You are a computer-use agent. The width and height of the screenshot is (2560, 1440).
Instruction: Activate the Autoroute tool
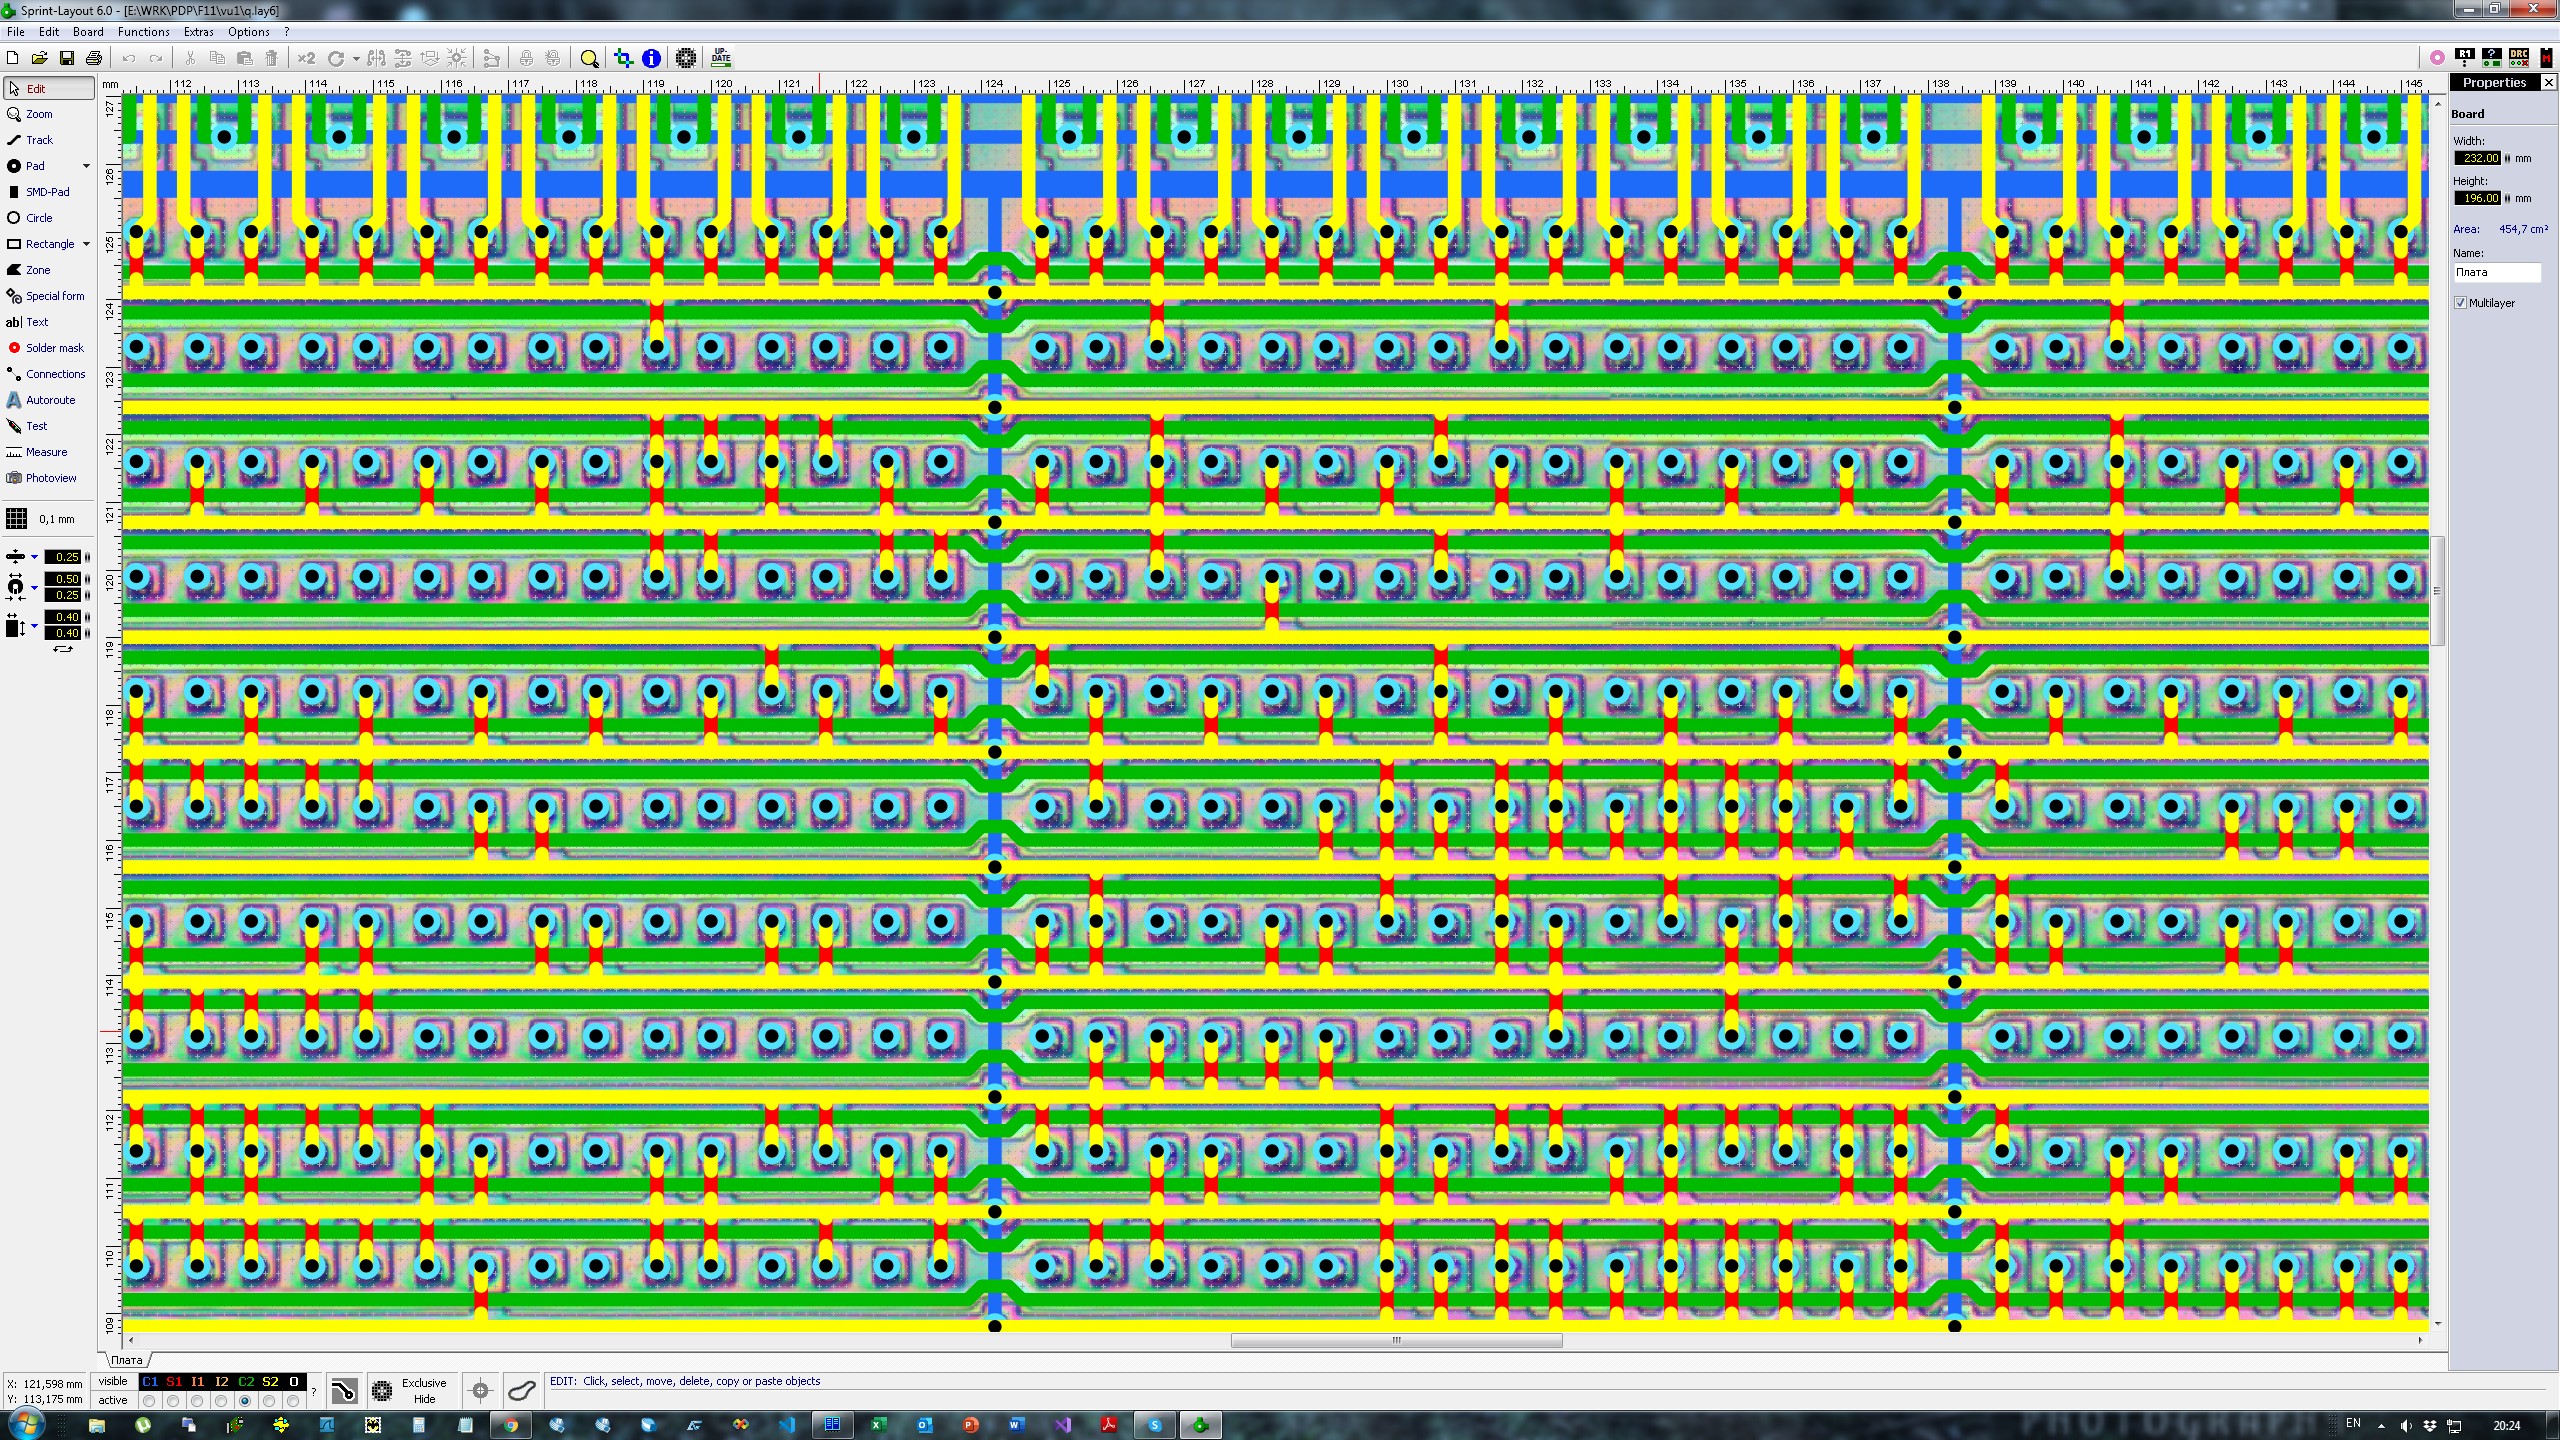(x=49, y=400)
